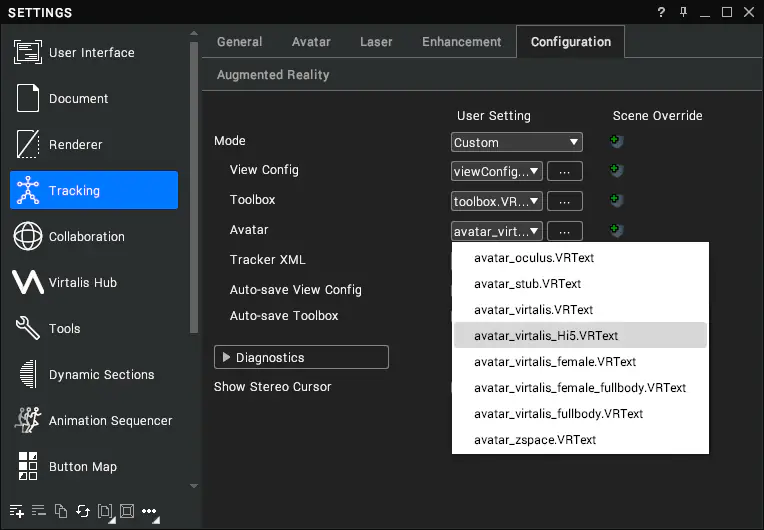Switch to the Laser tab
The height and width of the screenshot is (530, 764).
[376, 42]
